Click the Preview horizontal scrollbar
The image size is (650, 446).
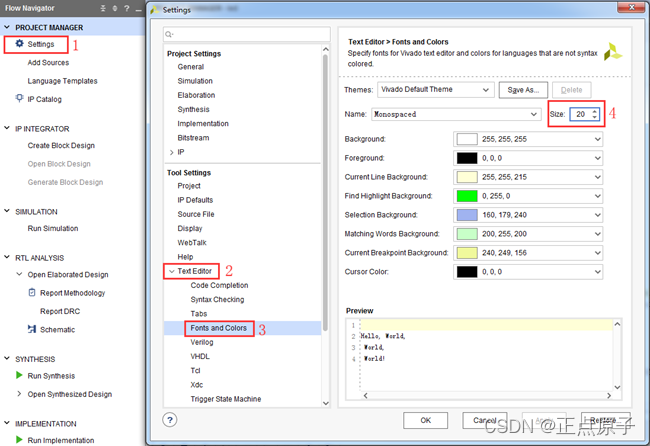pos(487,395)
